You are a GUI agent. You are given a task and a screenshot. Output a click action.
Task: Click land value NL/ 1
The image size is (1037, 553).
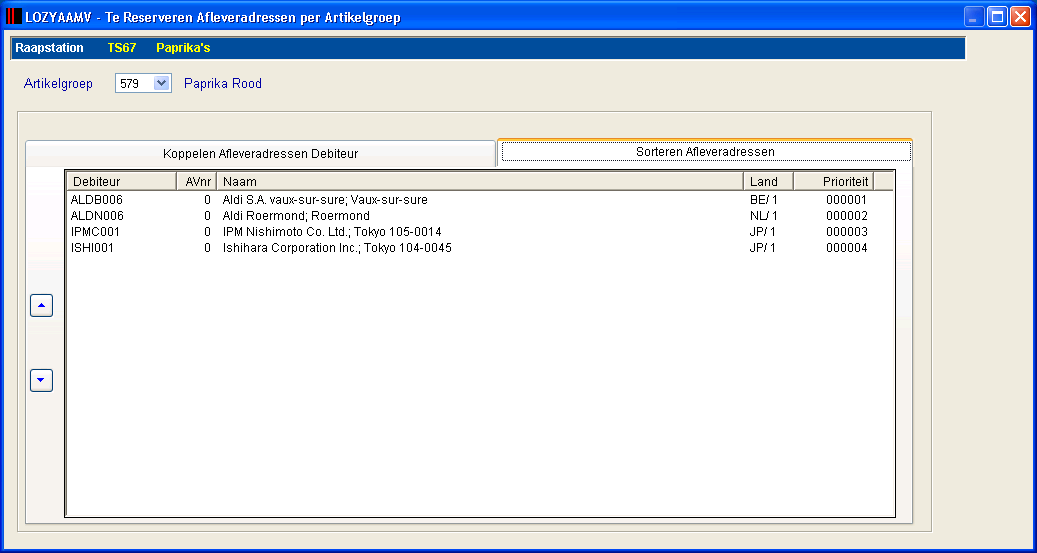click(763, 216)
